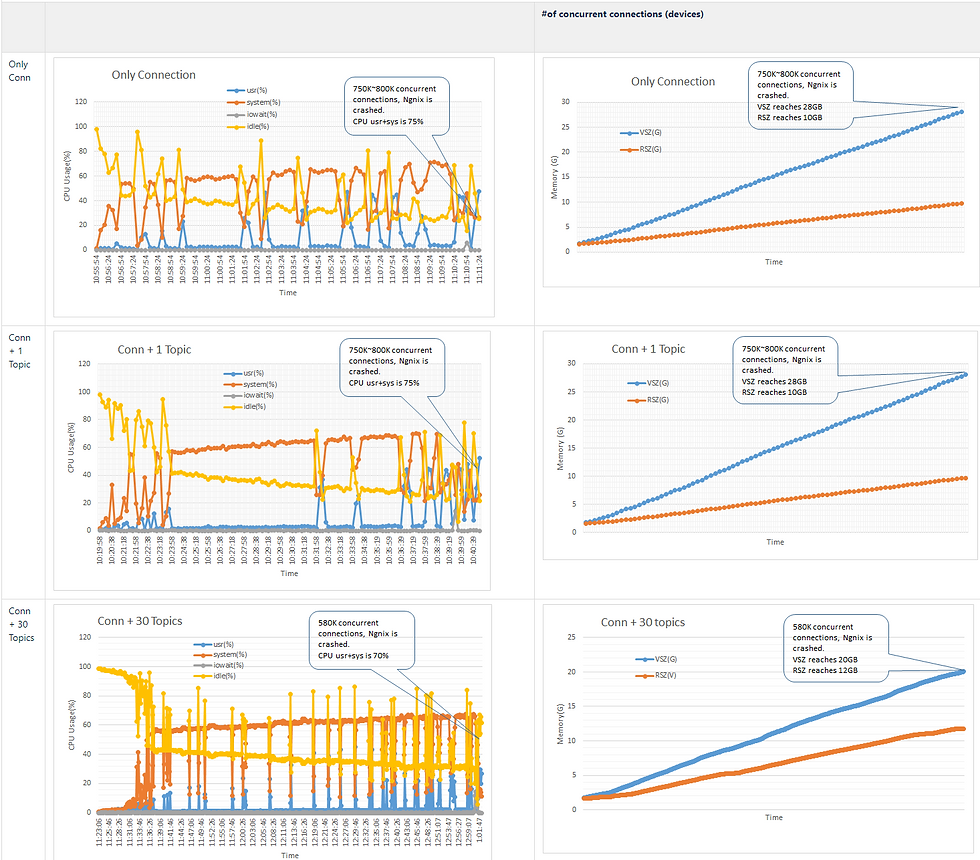Click the 'Only Conn' row label cell
The width and height of the screenshot is (980, 860).
23,189
